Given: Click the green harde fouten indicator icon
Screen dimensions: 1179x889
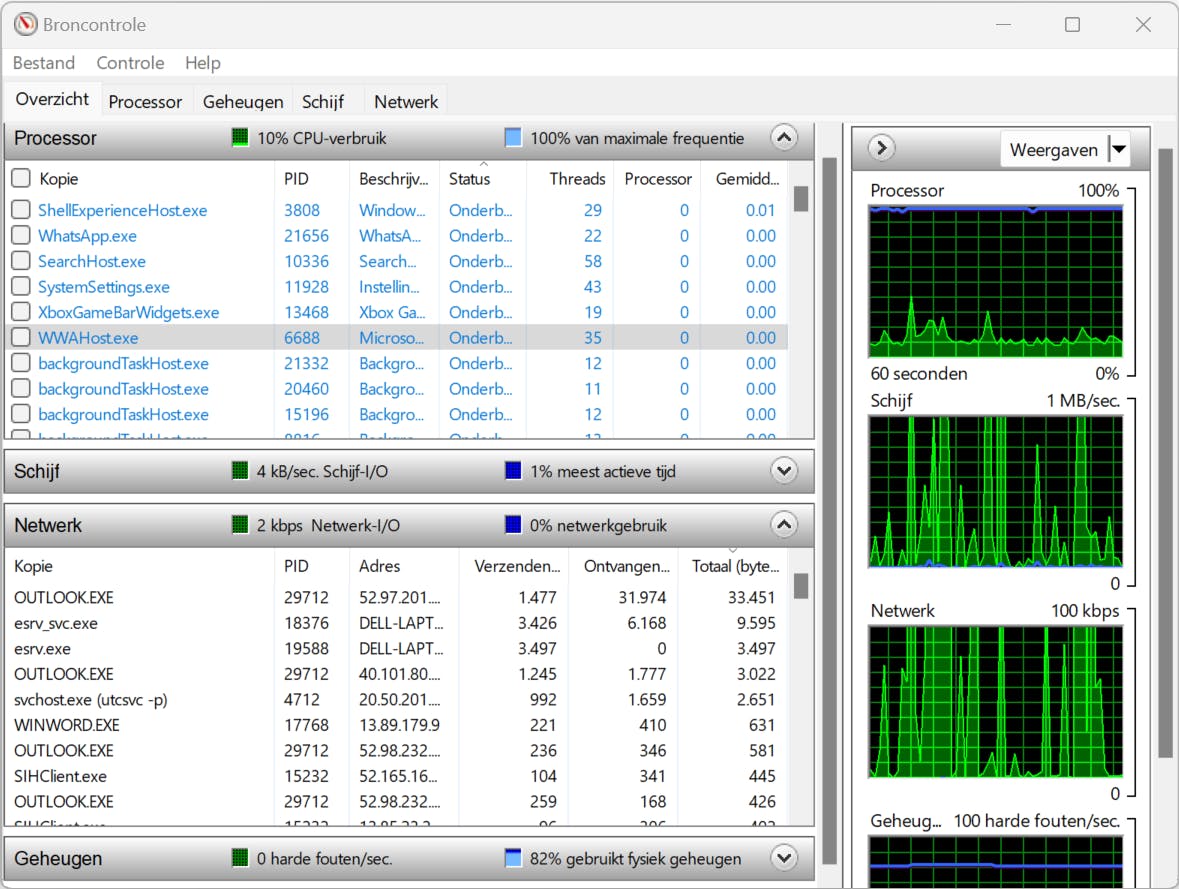Looking at the screenshot, I should (x=240, y=858).
